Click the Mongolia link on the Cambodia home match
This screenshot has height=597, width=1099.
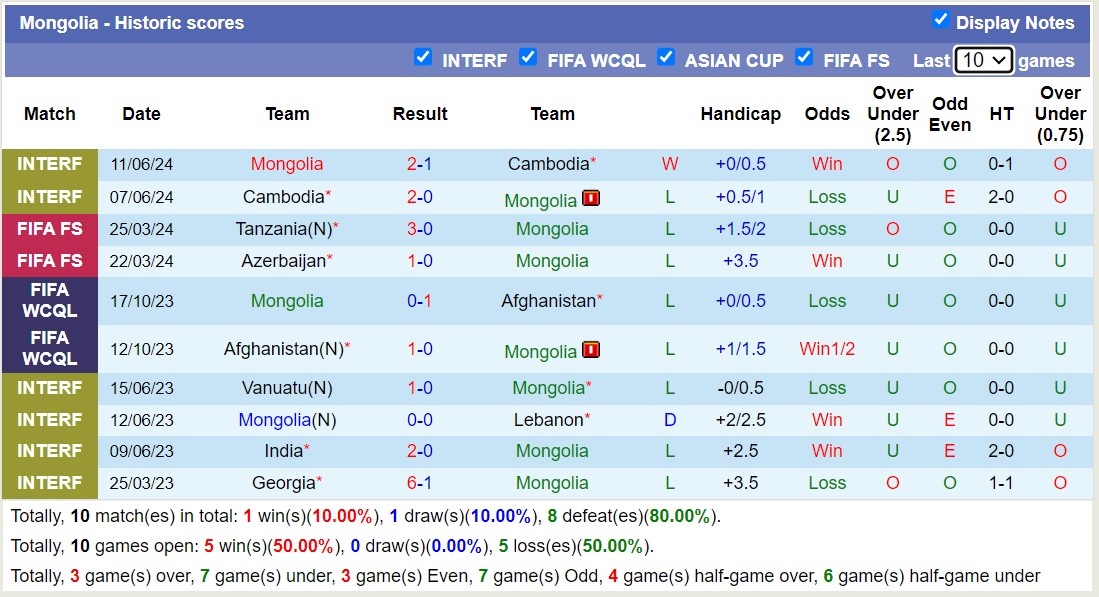pyautogui.click(x=286, y=165)
